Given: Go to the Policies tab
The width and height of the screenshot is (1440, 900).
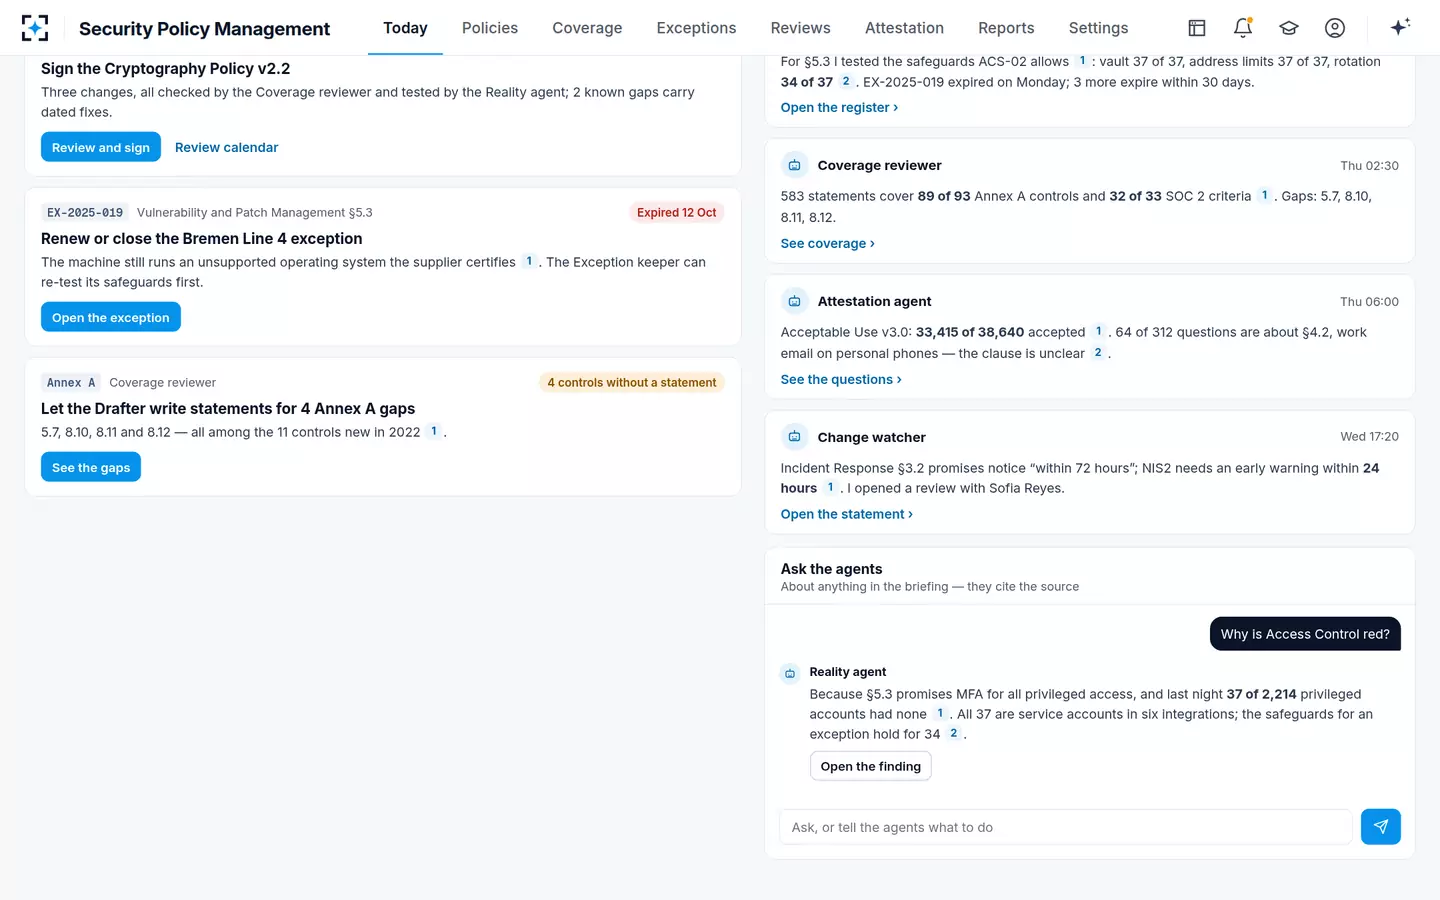Looking at the screenshot, I should click(x=490, y=28).
